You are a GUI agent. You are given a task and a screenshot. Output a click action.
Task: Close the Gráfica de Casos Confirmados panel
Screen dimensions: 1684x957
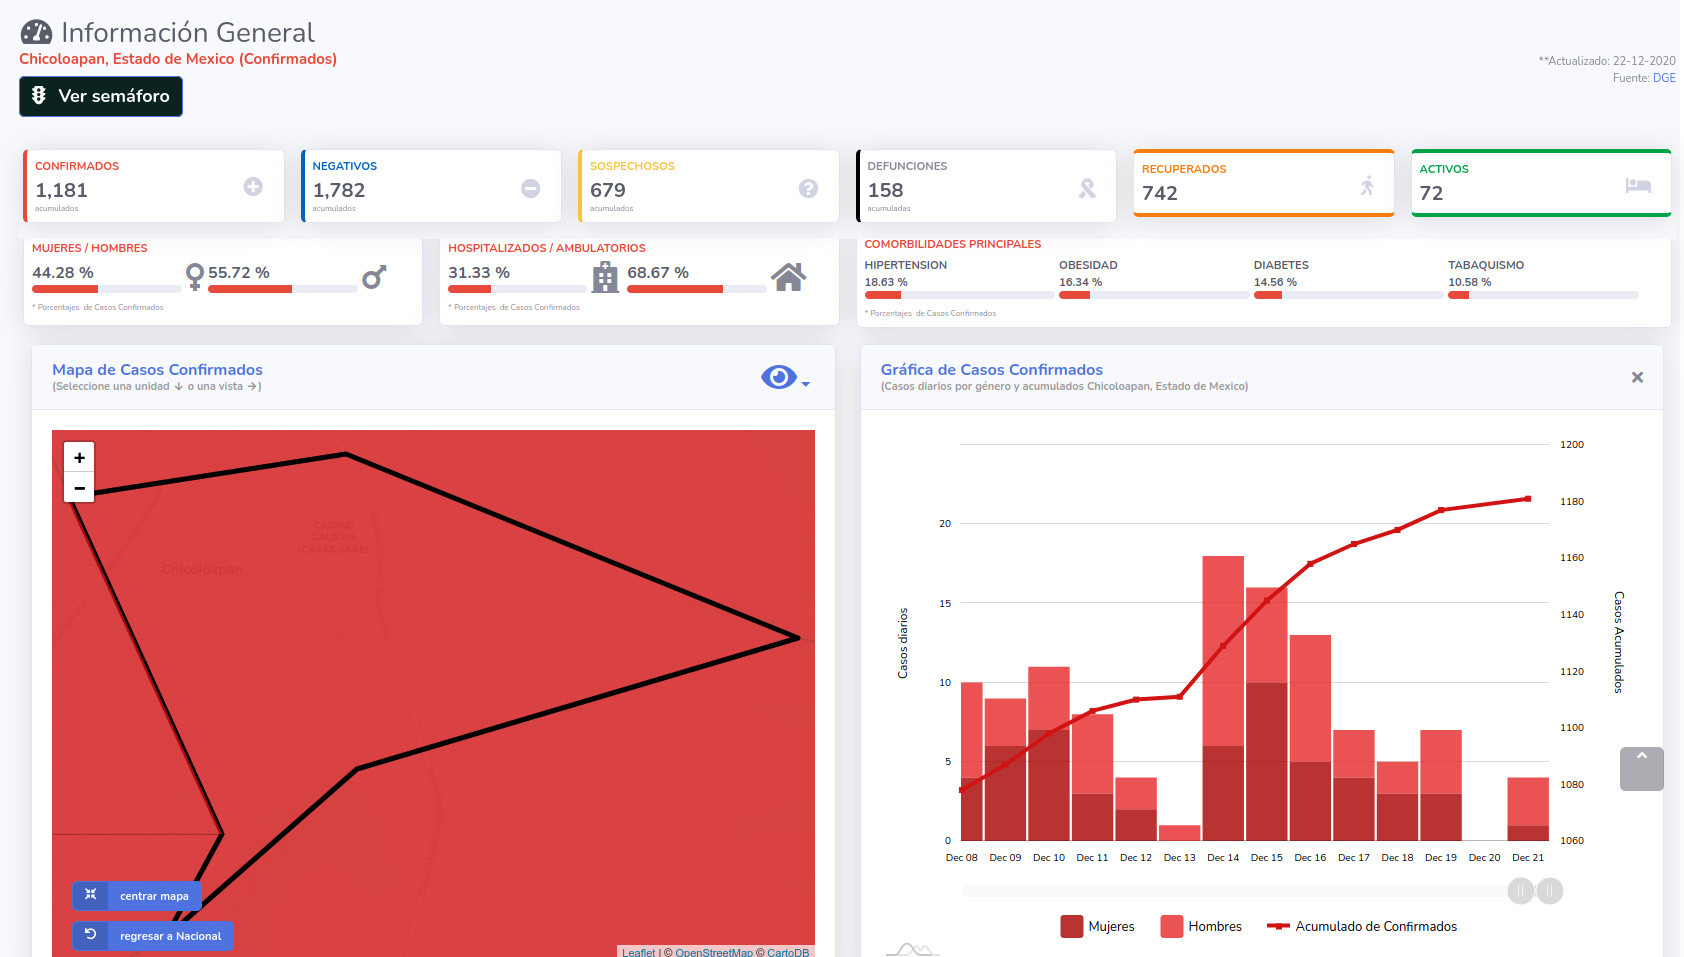[1637, 377]
